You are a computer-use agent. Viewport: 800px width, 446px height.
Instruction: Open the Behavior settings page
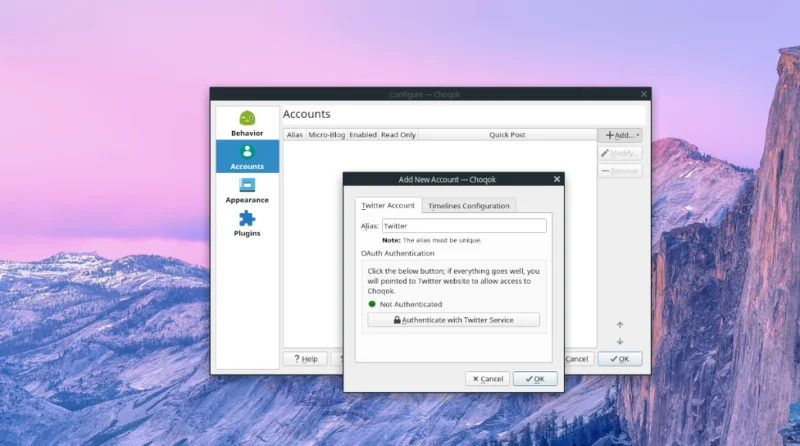pyautogui.click(x=247, y=123)
